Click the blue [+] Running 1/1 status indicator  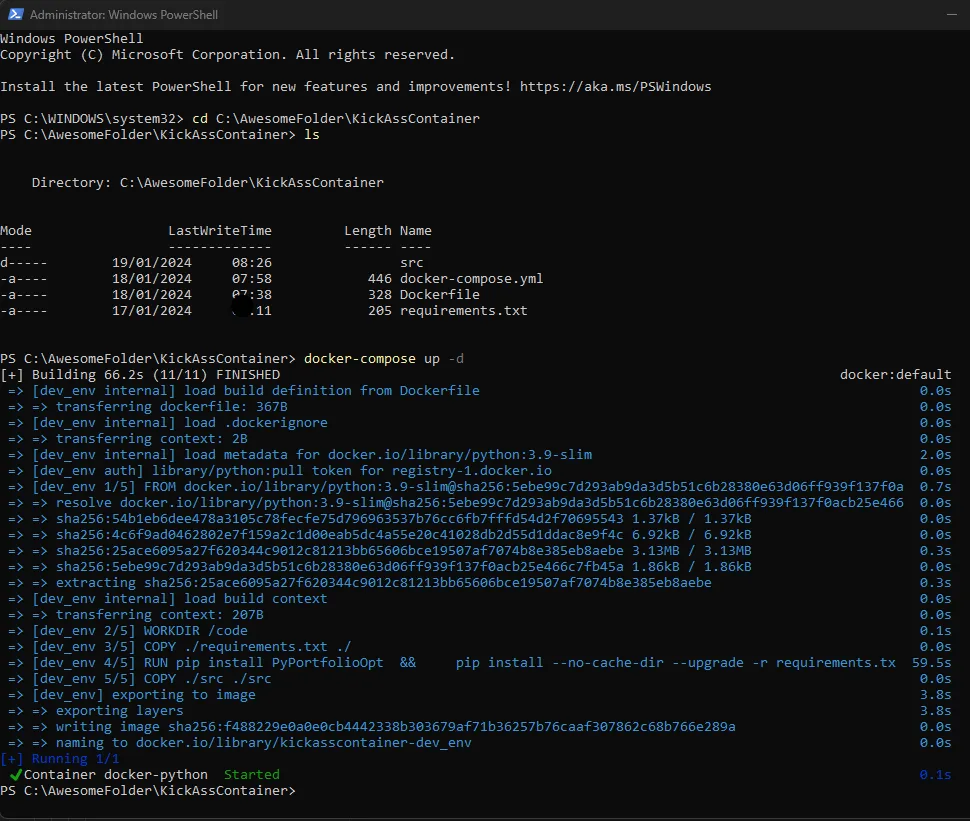tap(40, 758)
